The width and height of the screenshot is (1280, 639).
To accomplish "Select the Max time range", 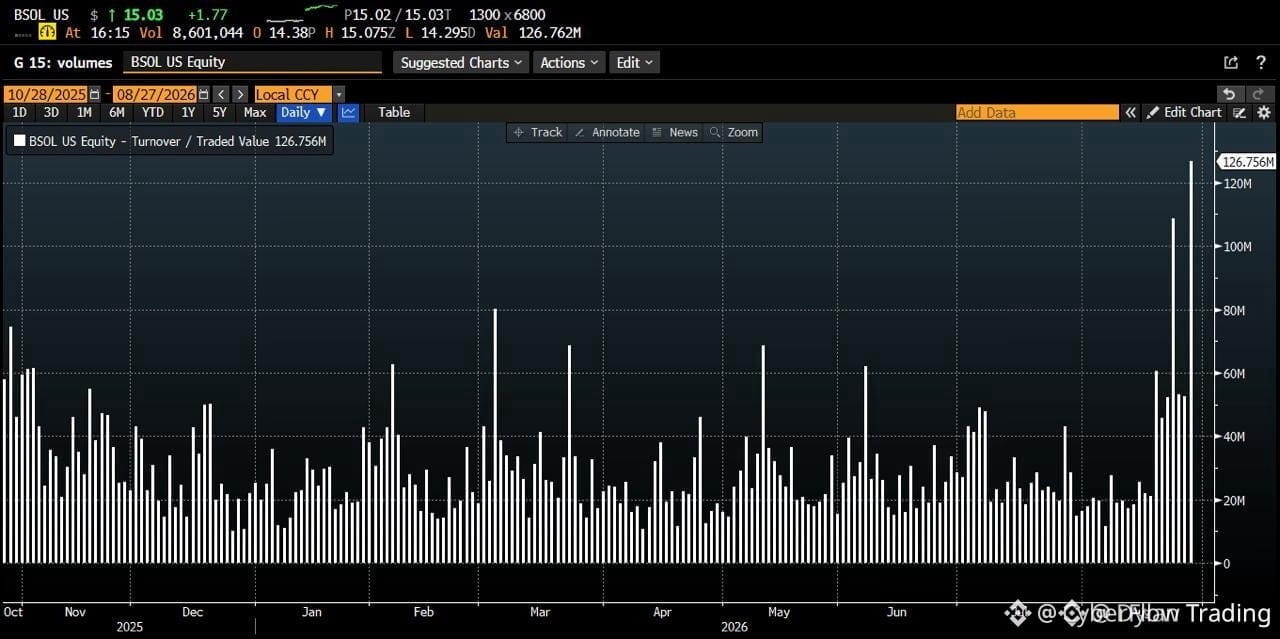I will 255,112.
